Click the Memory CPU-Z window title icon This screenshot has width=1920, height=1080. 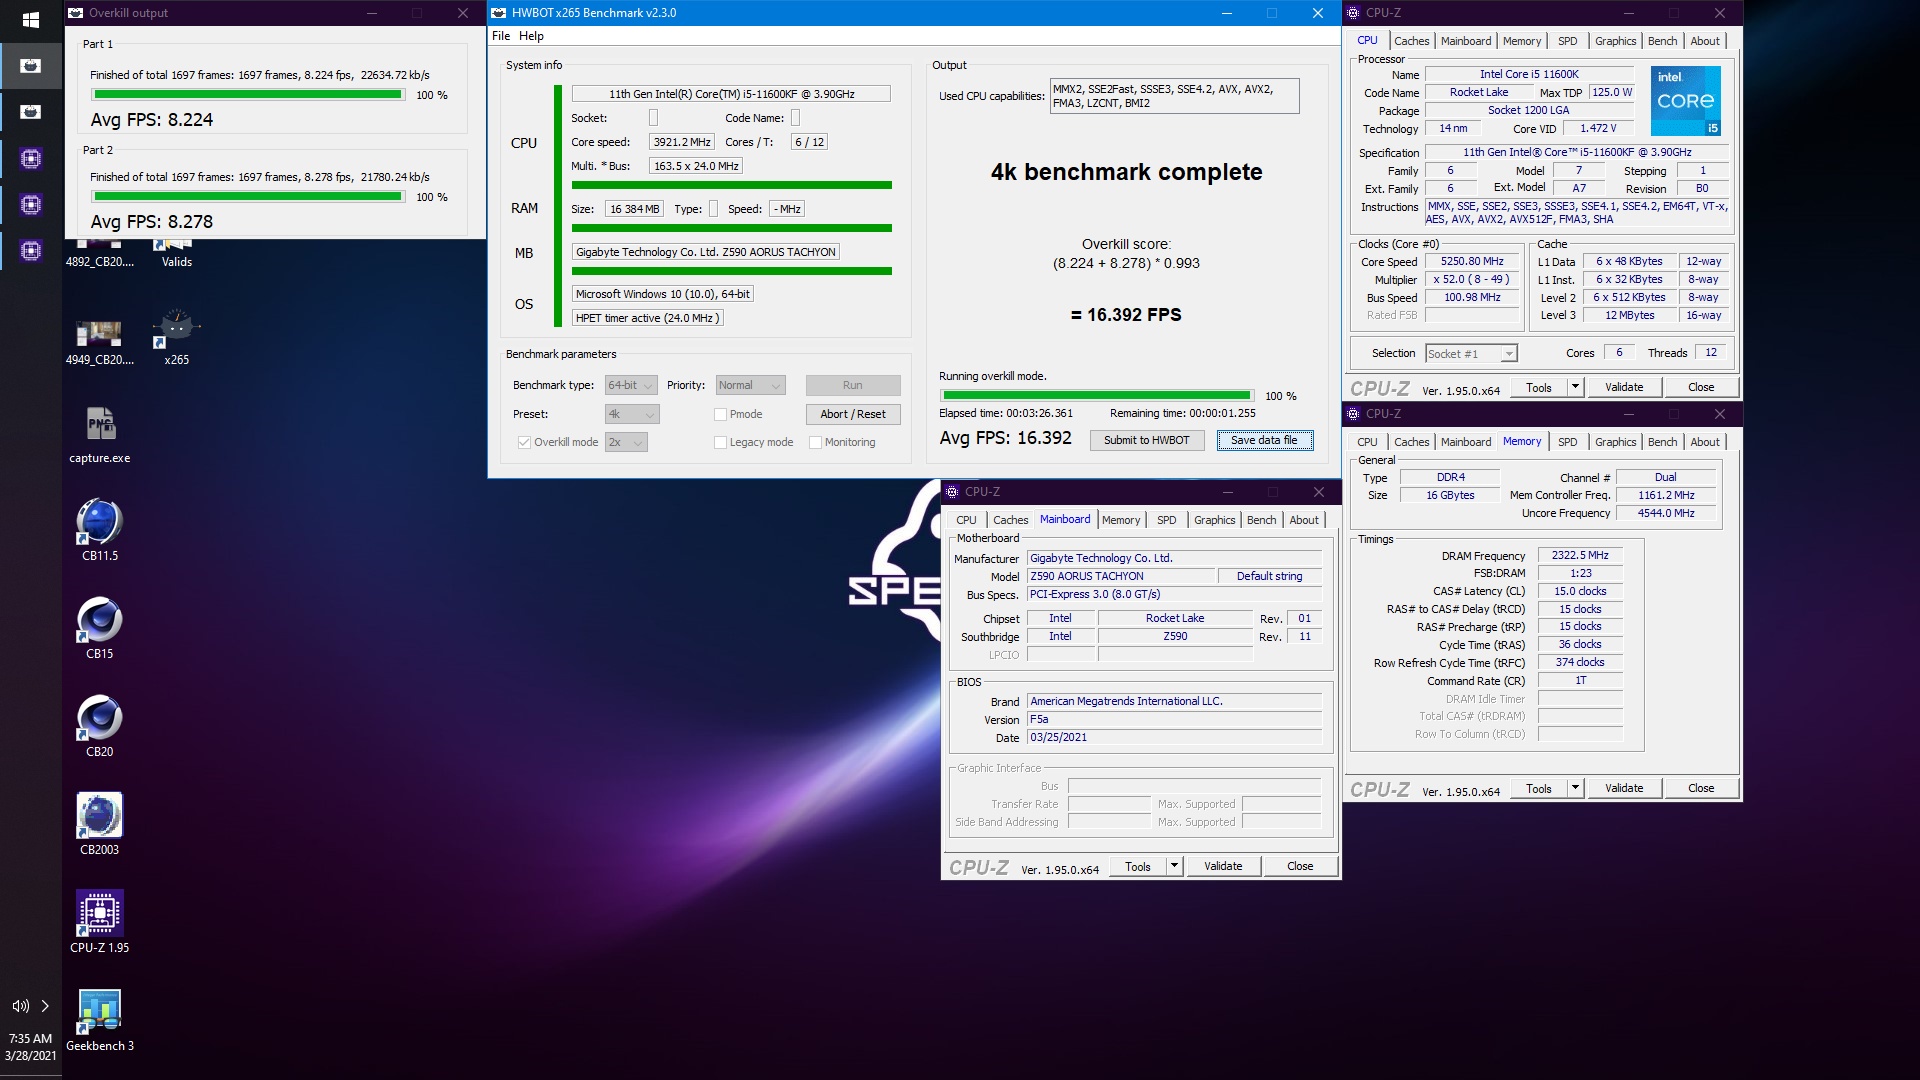tap(1353, 414)
